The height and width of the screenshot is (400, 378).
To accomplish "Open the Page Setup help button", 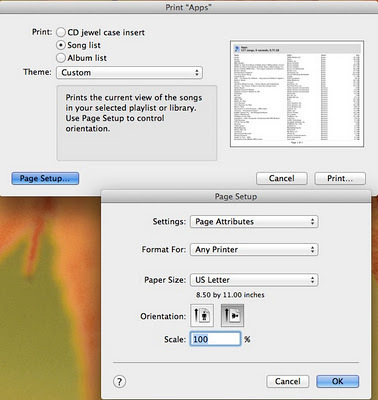I will [119, 381].
